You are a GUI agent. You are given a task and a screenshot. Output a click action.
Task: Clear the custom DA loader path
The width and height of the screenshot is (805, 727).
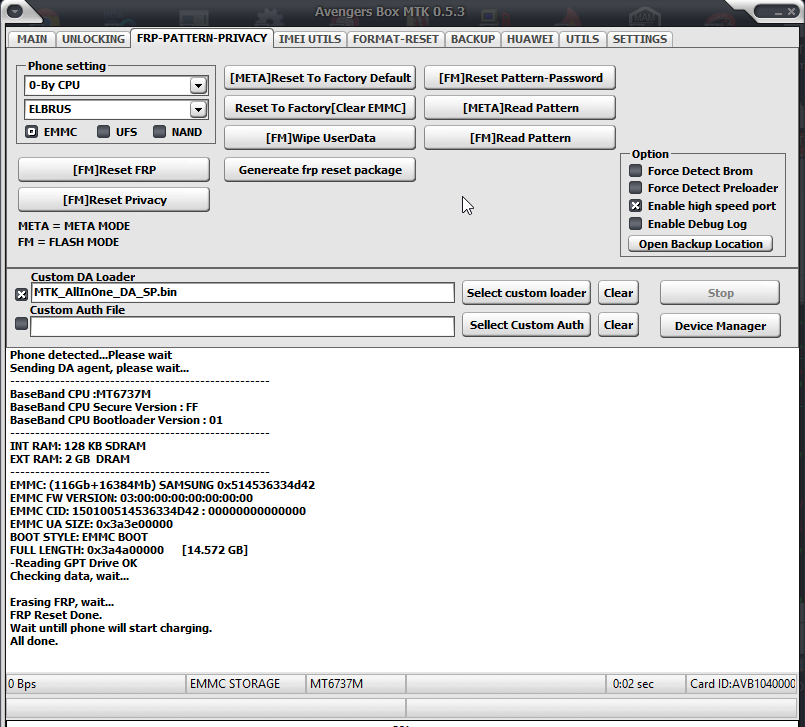pyautogui.click(x=618, y=293)
